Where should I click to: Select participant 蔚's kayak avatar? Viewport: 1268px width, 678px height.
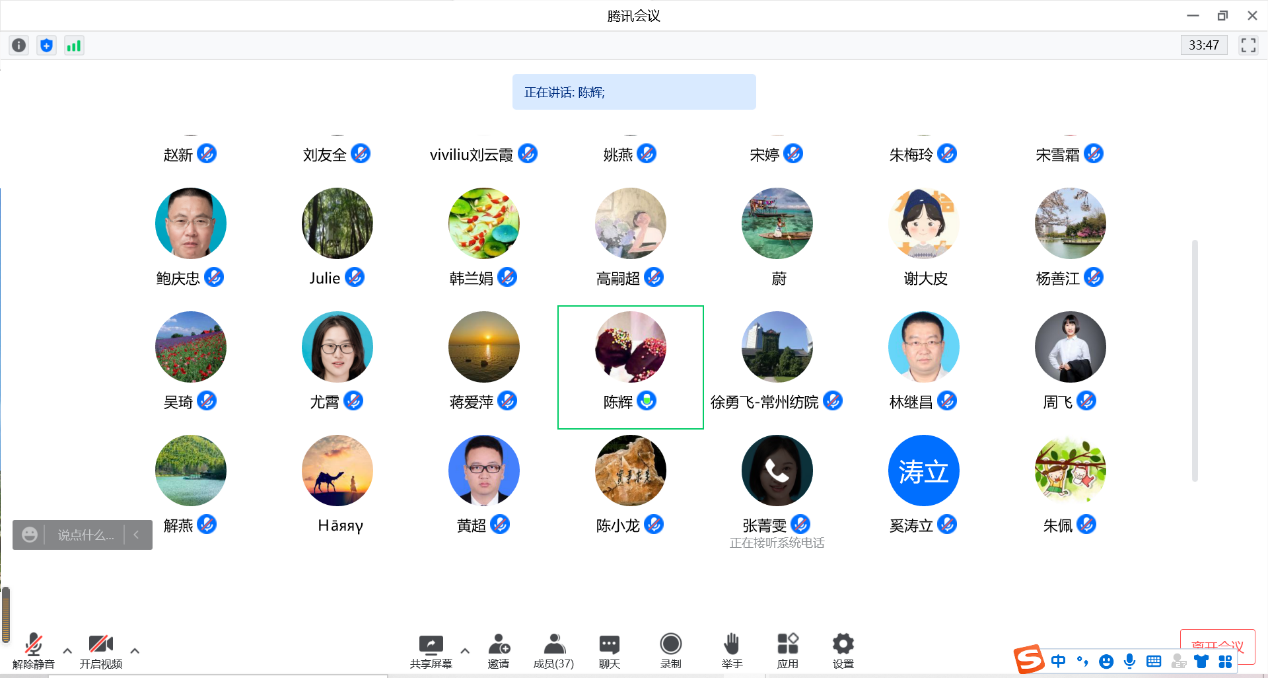(x=777, y=224)
